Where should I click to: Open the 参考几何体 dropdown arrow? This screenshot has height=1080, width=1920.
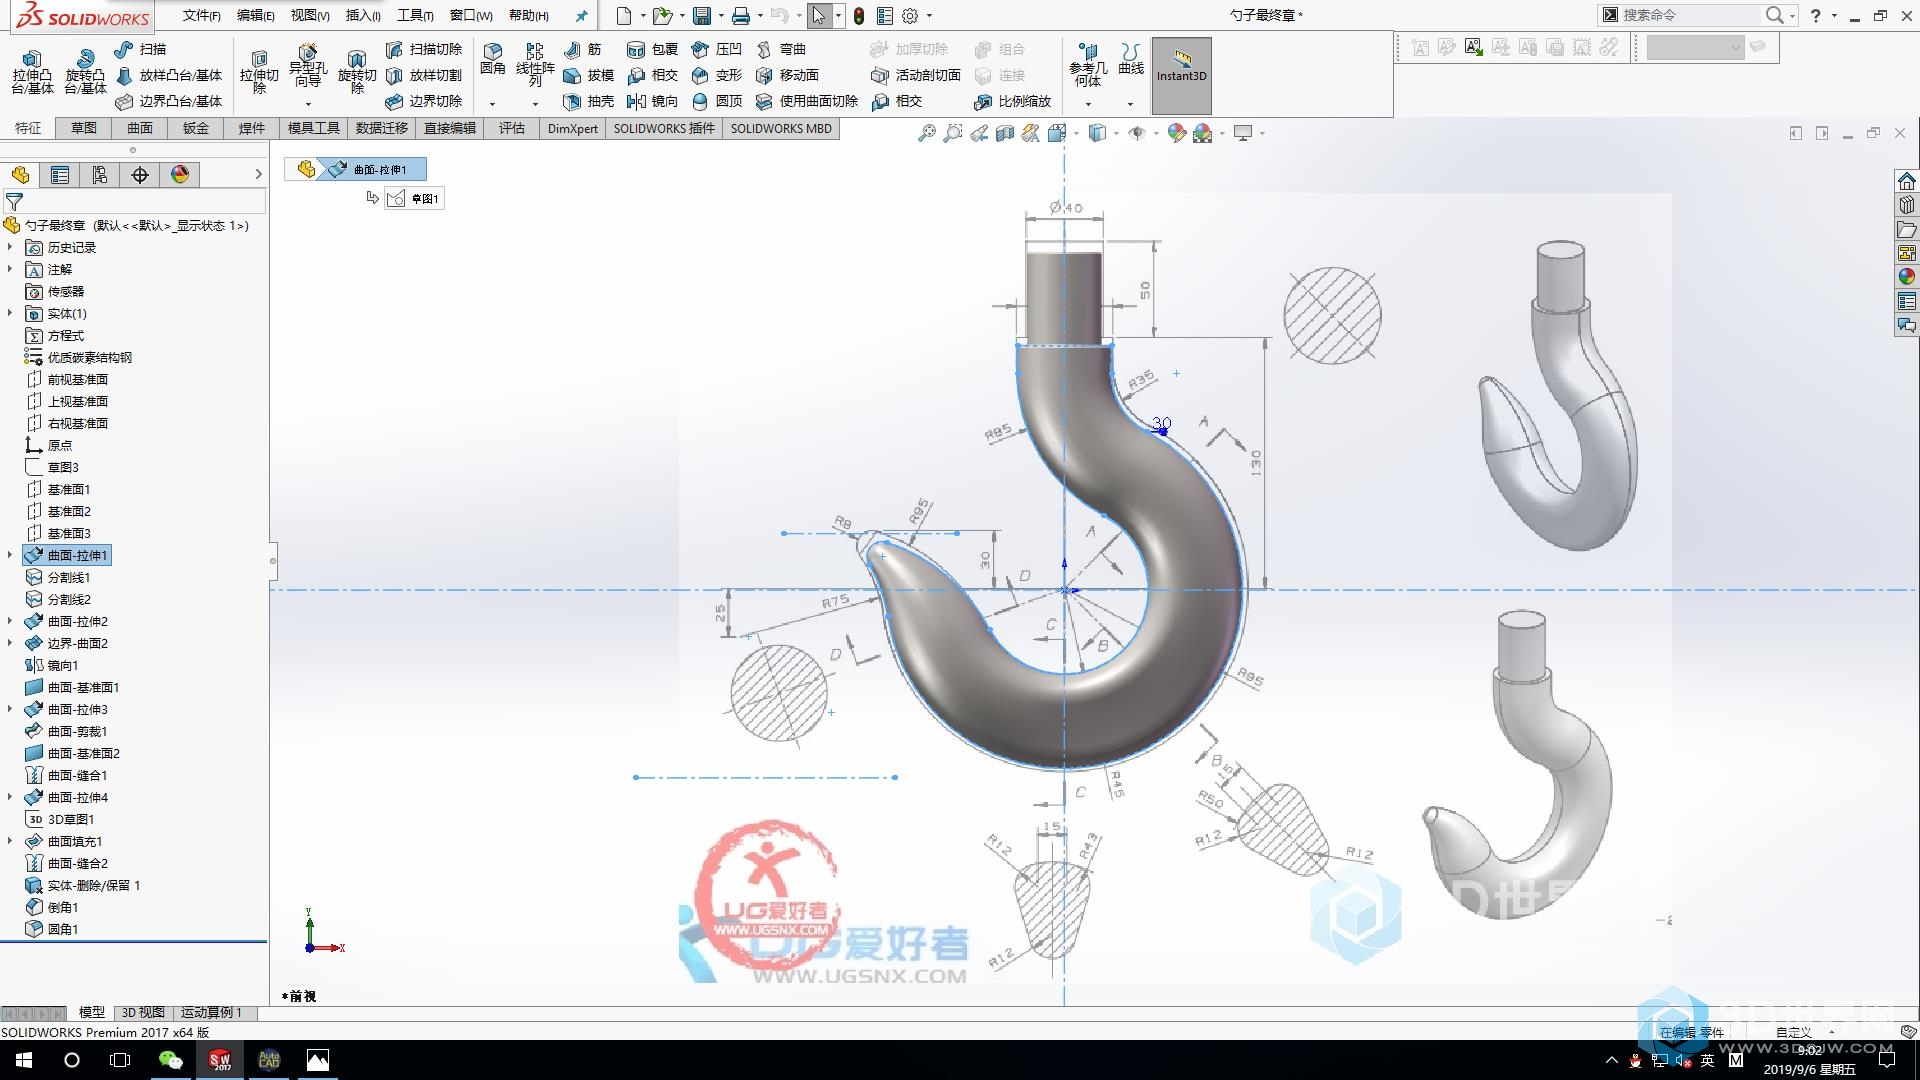pyautogui.click(x=1088, y=104)
